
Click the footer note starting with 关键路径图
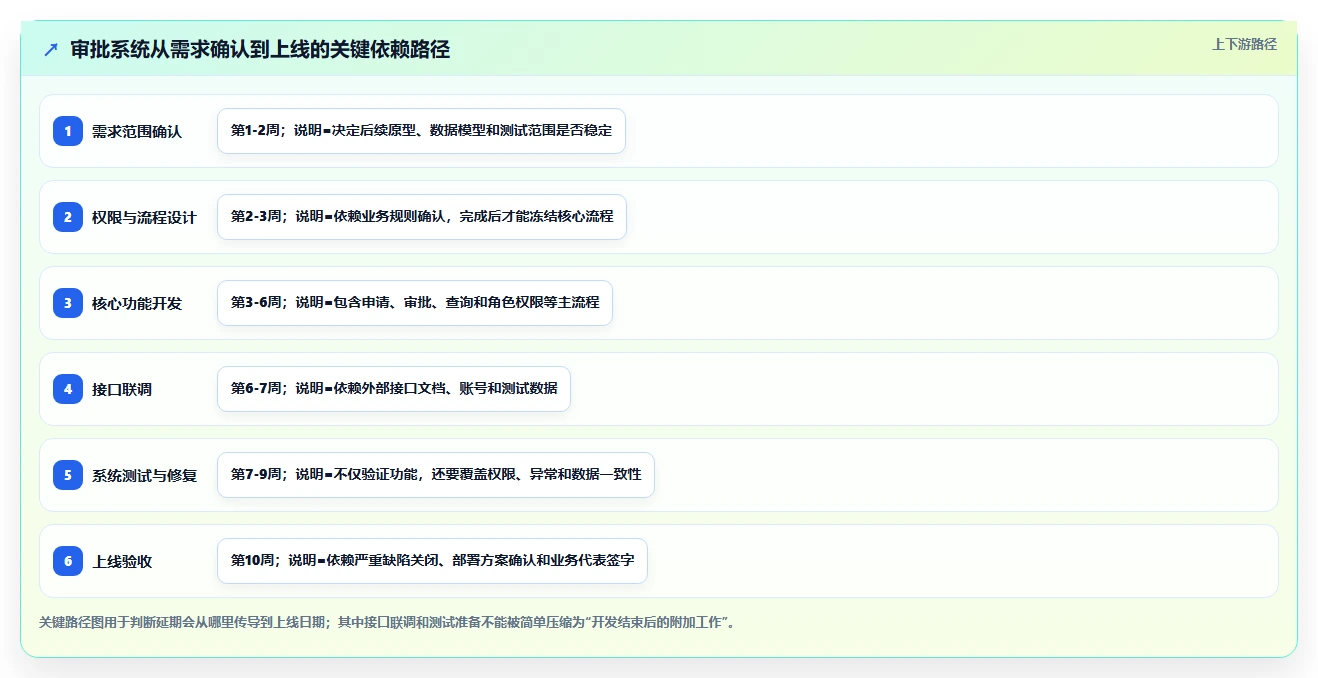tap(389, 622)
